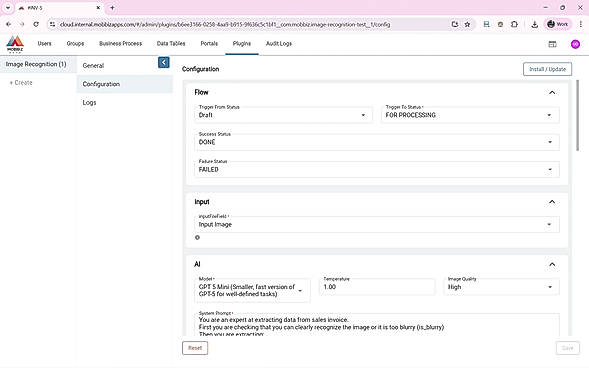Go back with the browser back arrow
Viewport: 589px width, 368px height.
(9, 24)
